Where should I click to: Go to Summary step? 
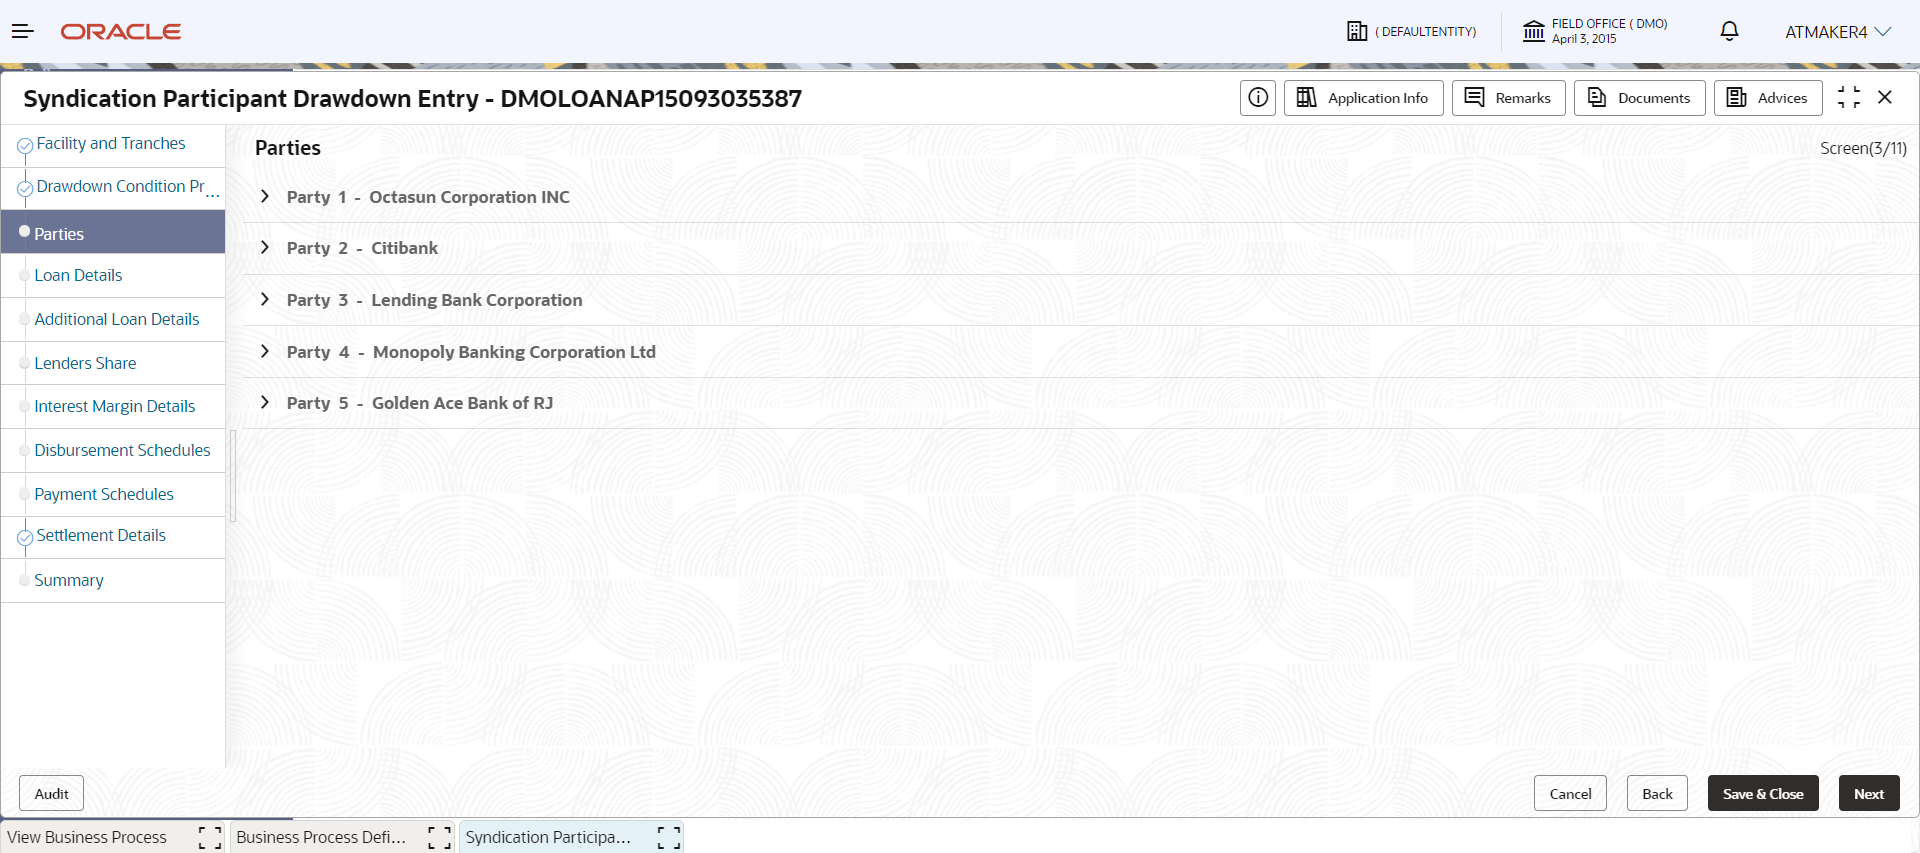69,580
